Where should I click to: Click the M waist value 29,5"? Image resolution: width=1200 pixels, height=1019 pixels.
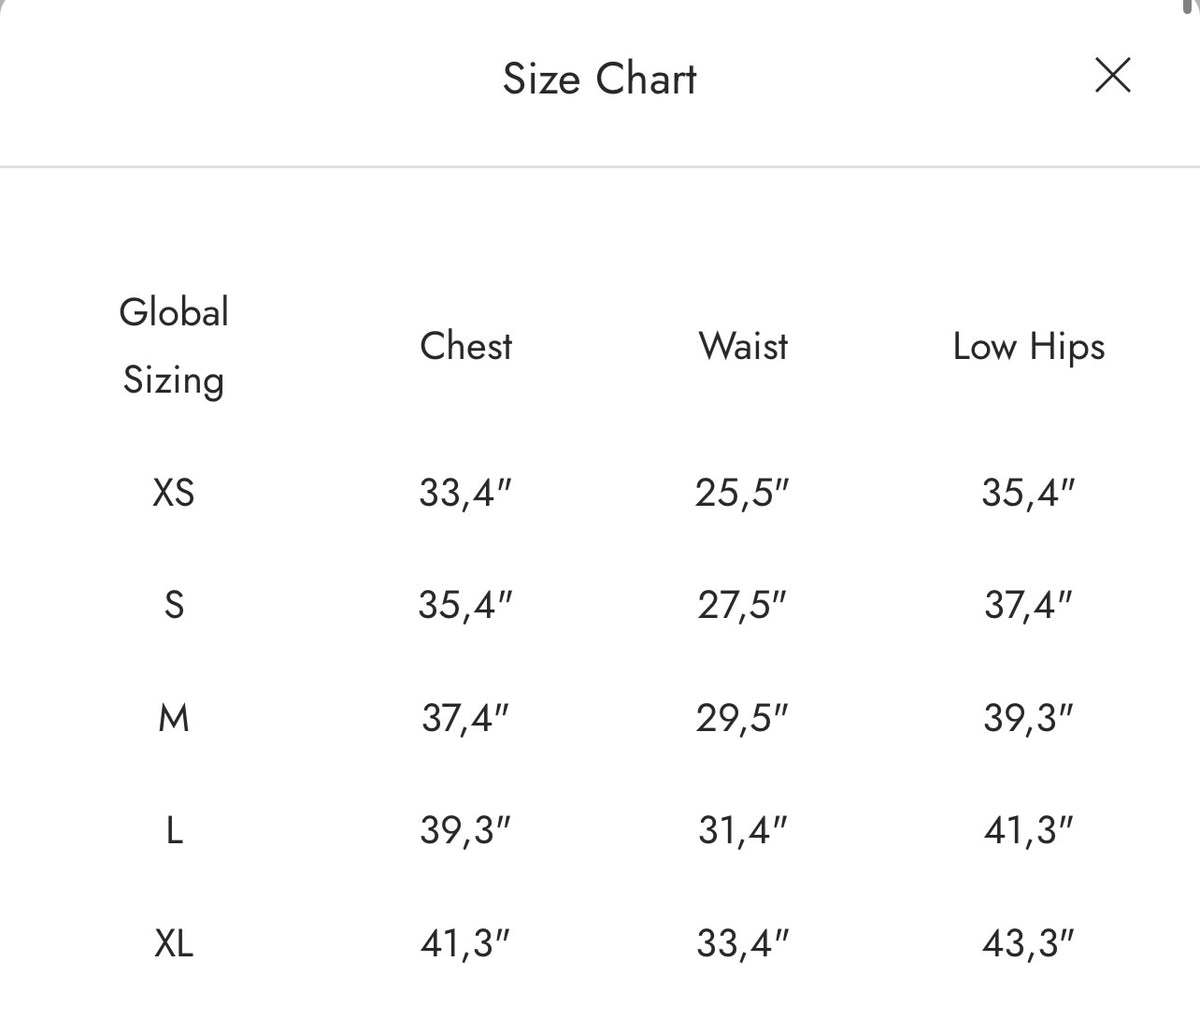[743, 717]
